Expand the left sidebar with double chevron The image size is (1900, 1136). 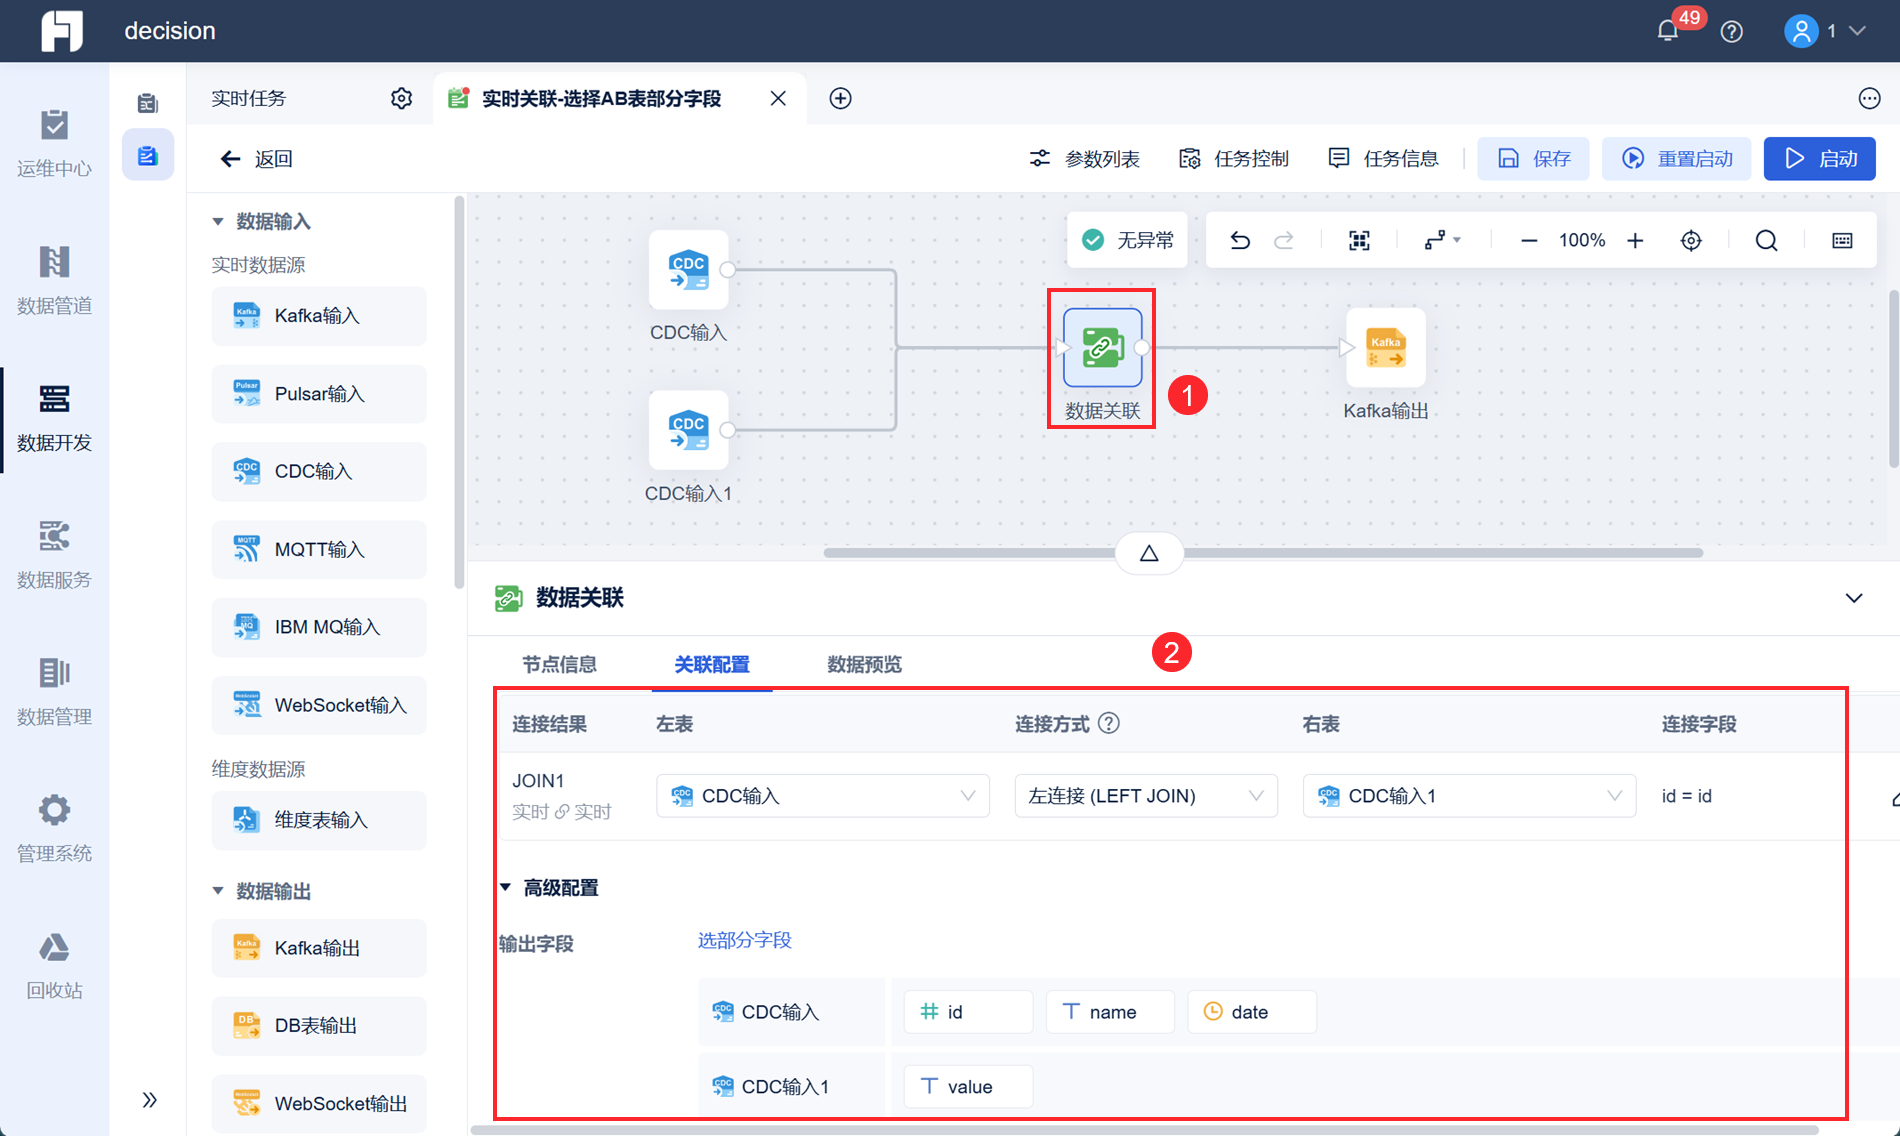149,1100
